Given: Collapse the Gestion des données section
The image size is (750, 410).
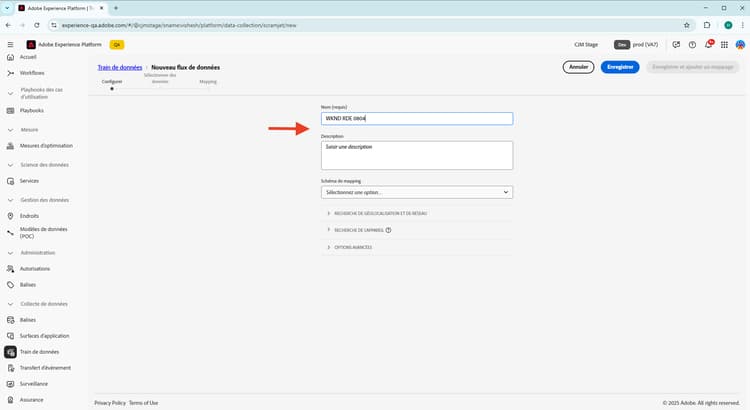Looking at the screenshot, I should click(x=11, y=200).
